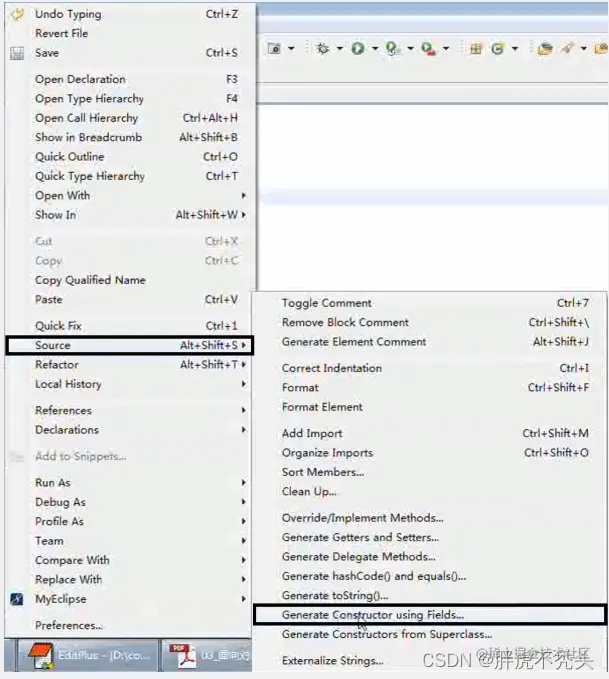Expand the Compare With submenu
The width and height of the screenshot is (609, 679).
(130, 560)
